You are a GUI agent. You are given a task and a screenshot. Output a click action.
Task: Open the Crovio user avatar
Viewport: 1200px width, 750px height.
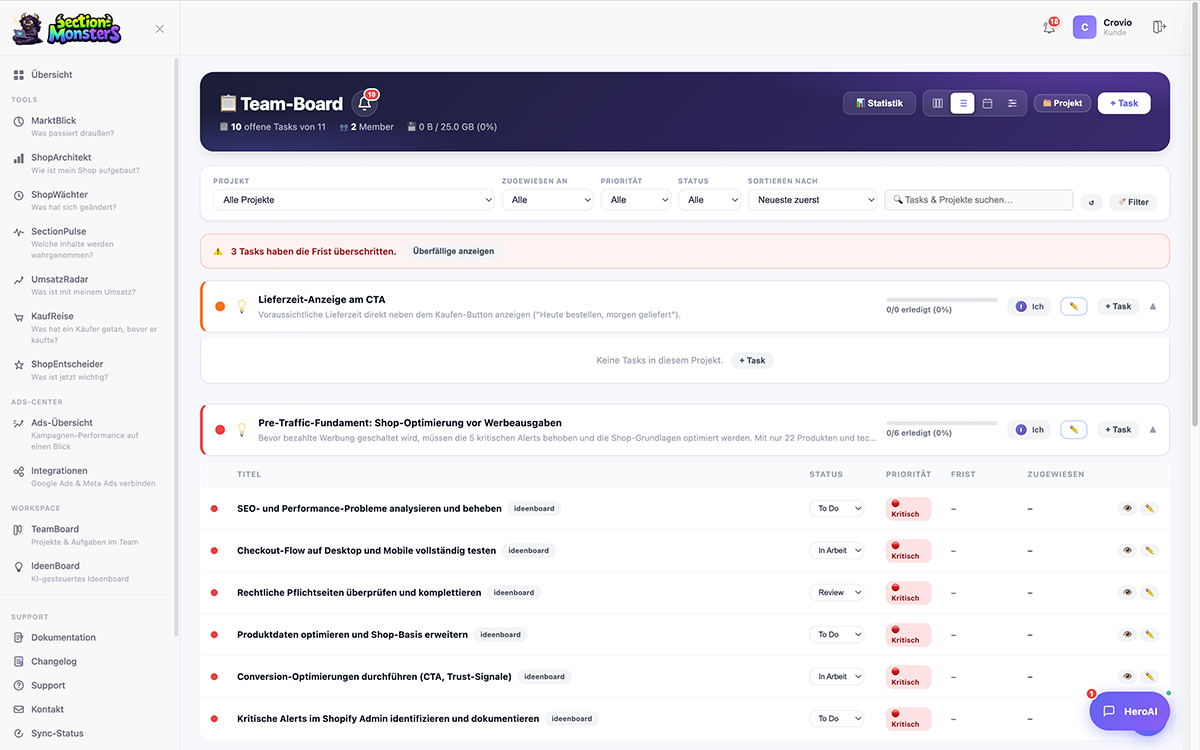(1085, 27)
